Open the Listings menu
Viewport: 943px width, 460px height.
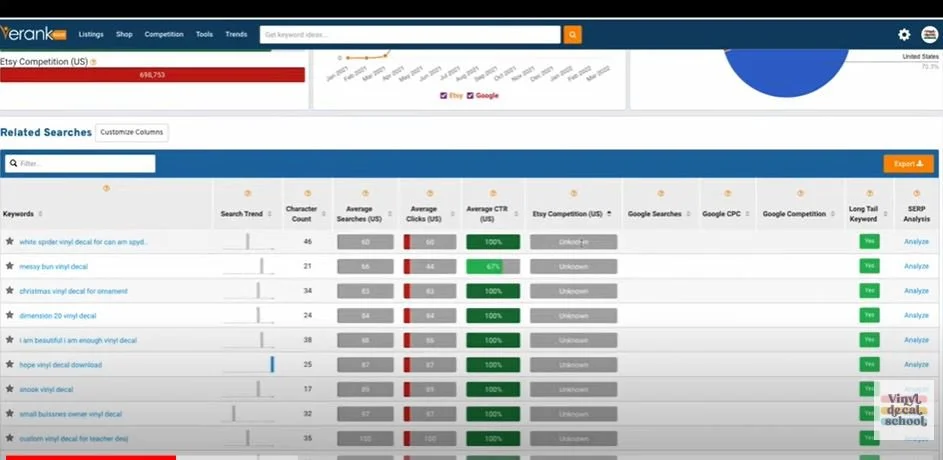pos(91,35)
